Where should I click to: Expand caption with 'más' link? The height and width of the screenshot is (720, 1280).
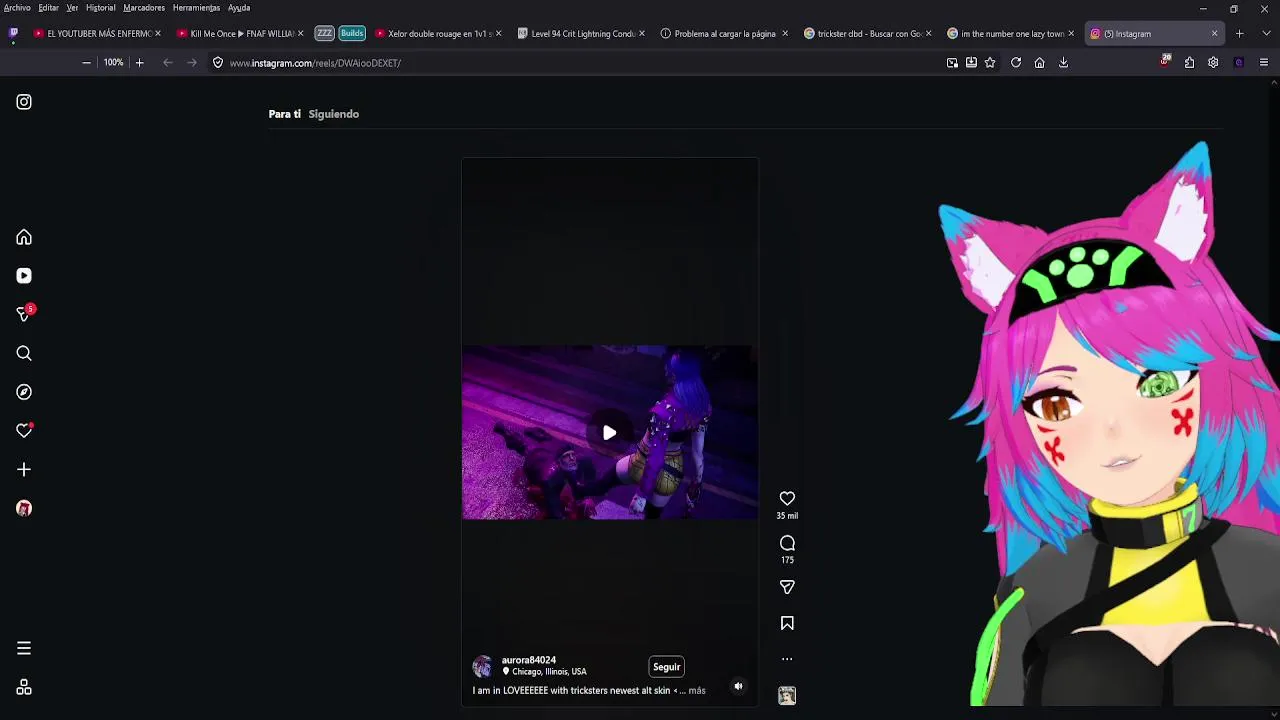pyautogui.click(x=697, y=691)
